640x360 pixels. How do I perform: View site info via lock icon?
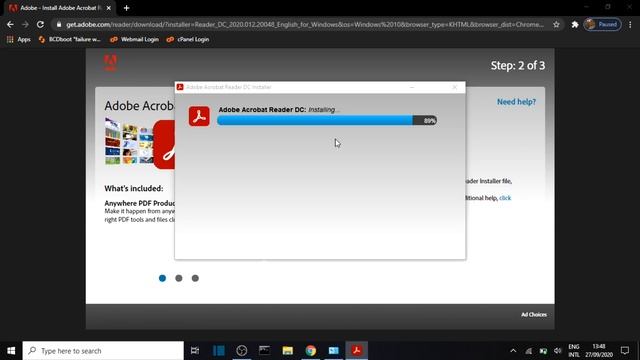[59, 24]
